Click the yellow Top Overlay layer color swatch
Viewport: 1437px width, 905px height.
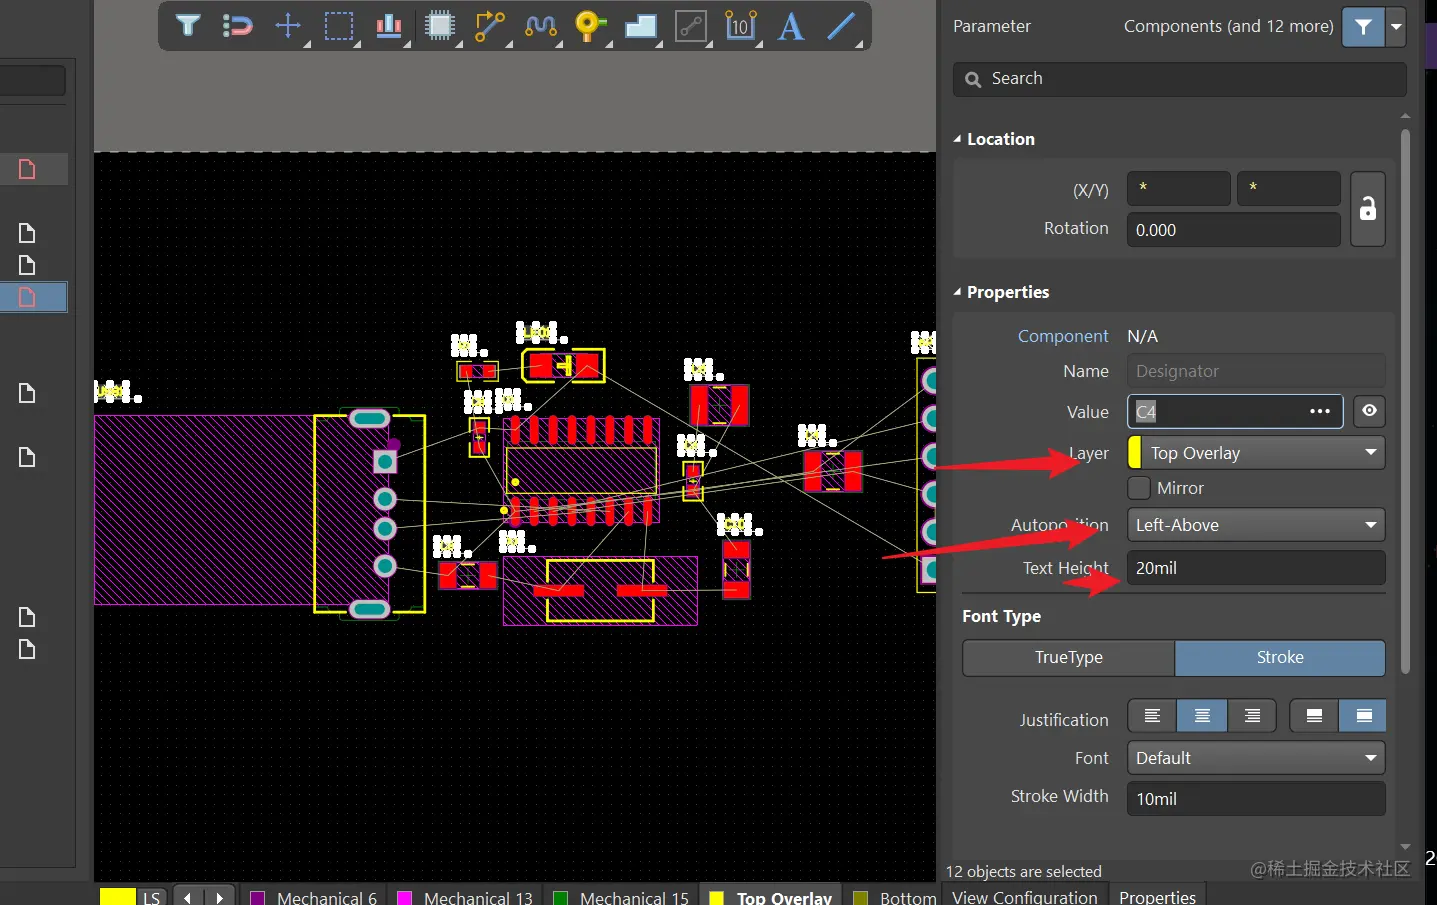pyautogui.click(x=1135, y=453)
